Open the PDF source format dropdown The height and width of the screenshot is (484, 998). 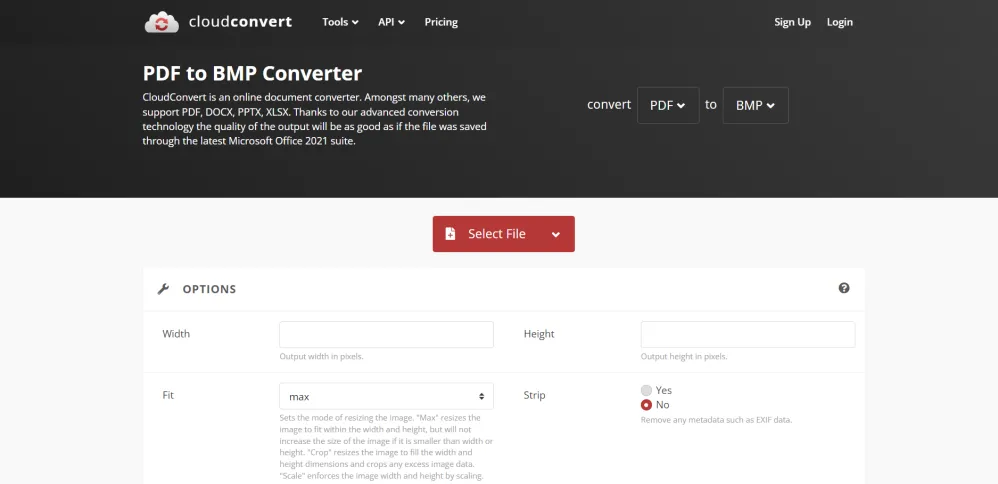(668, 105)
